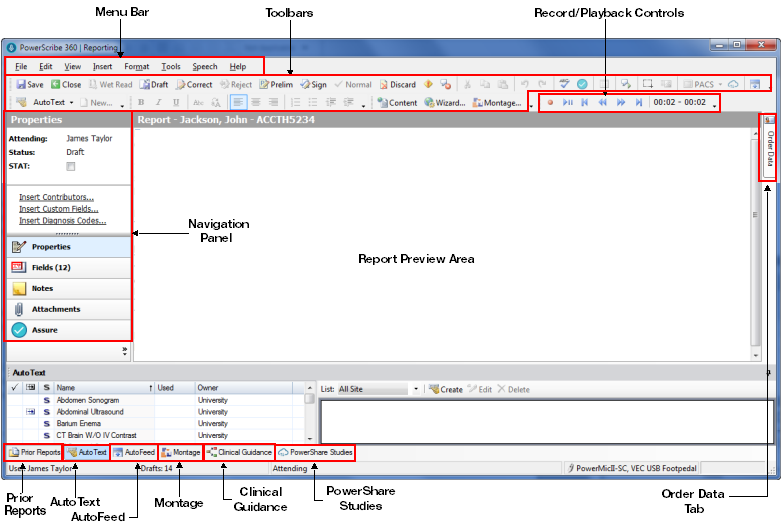
Task: Sort AutoText list by Name column
Action: [104, 388]
